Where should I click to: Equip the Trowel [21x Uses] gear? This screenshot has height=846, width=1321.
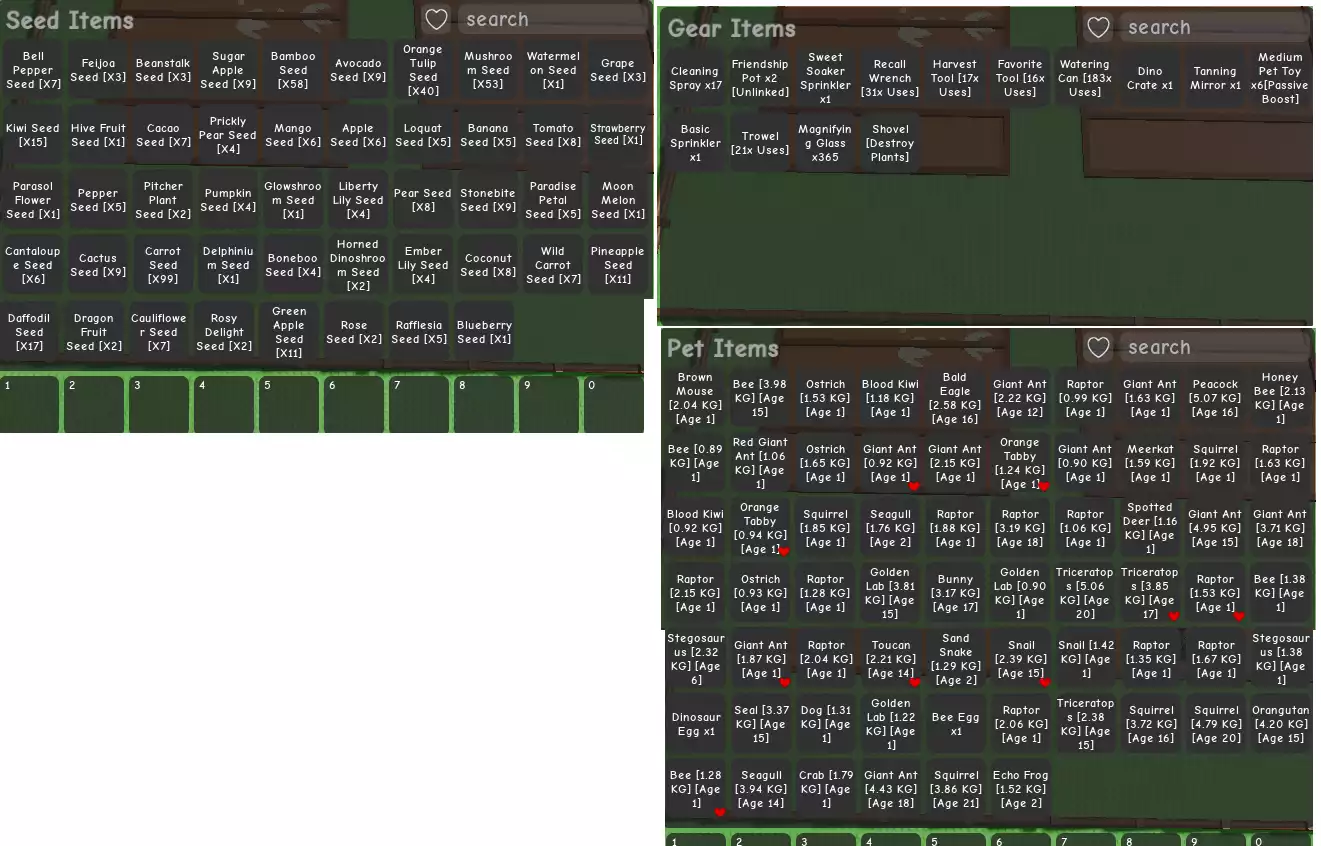tap(760, 143)
